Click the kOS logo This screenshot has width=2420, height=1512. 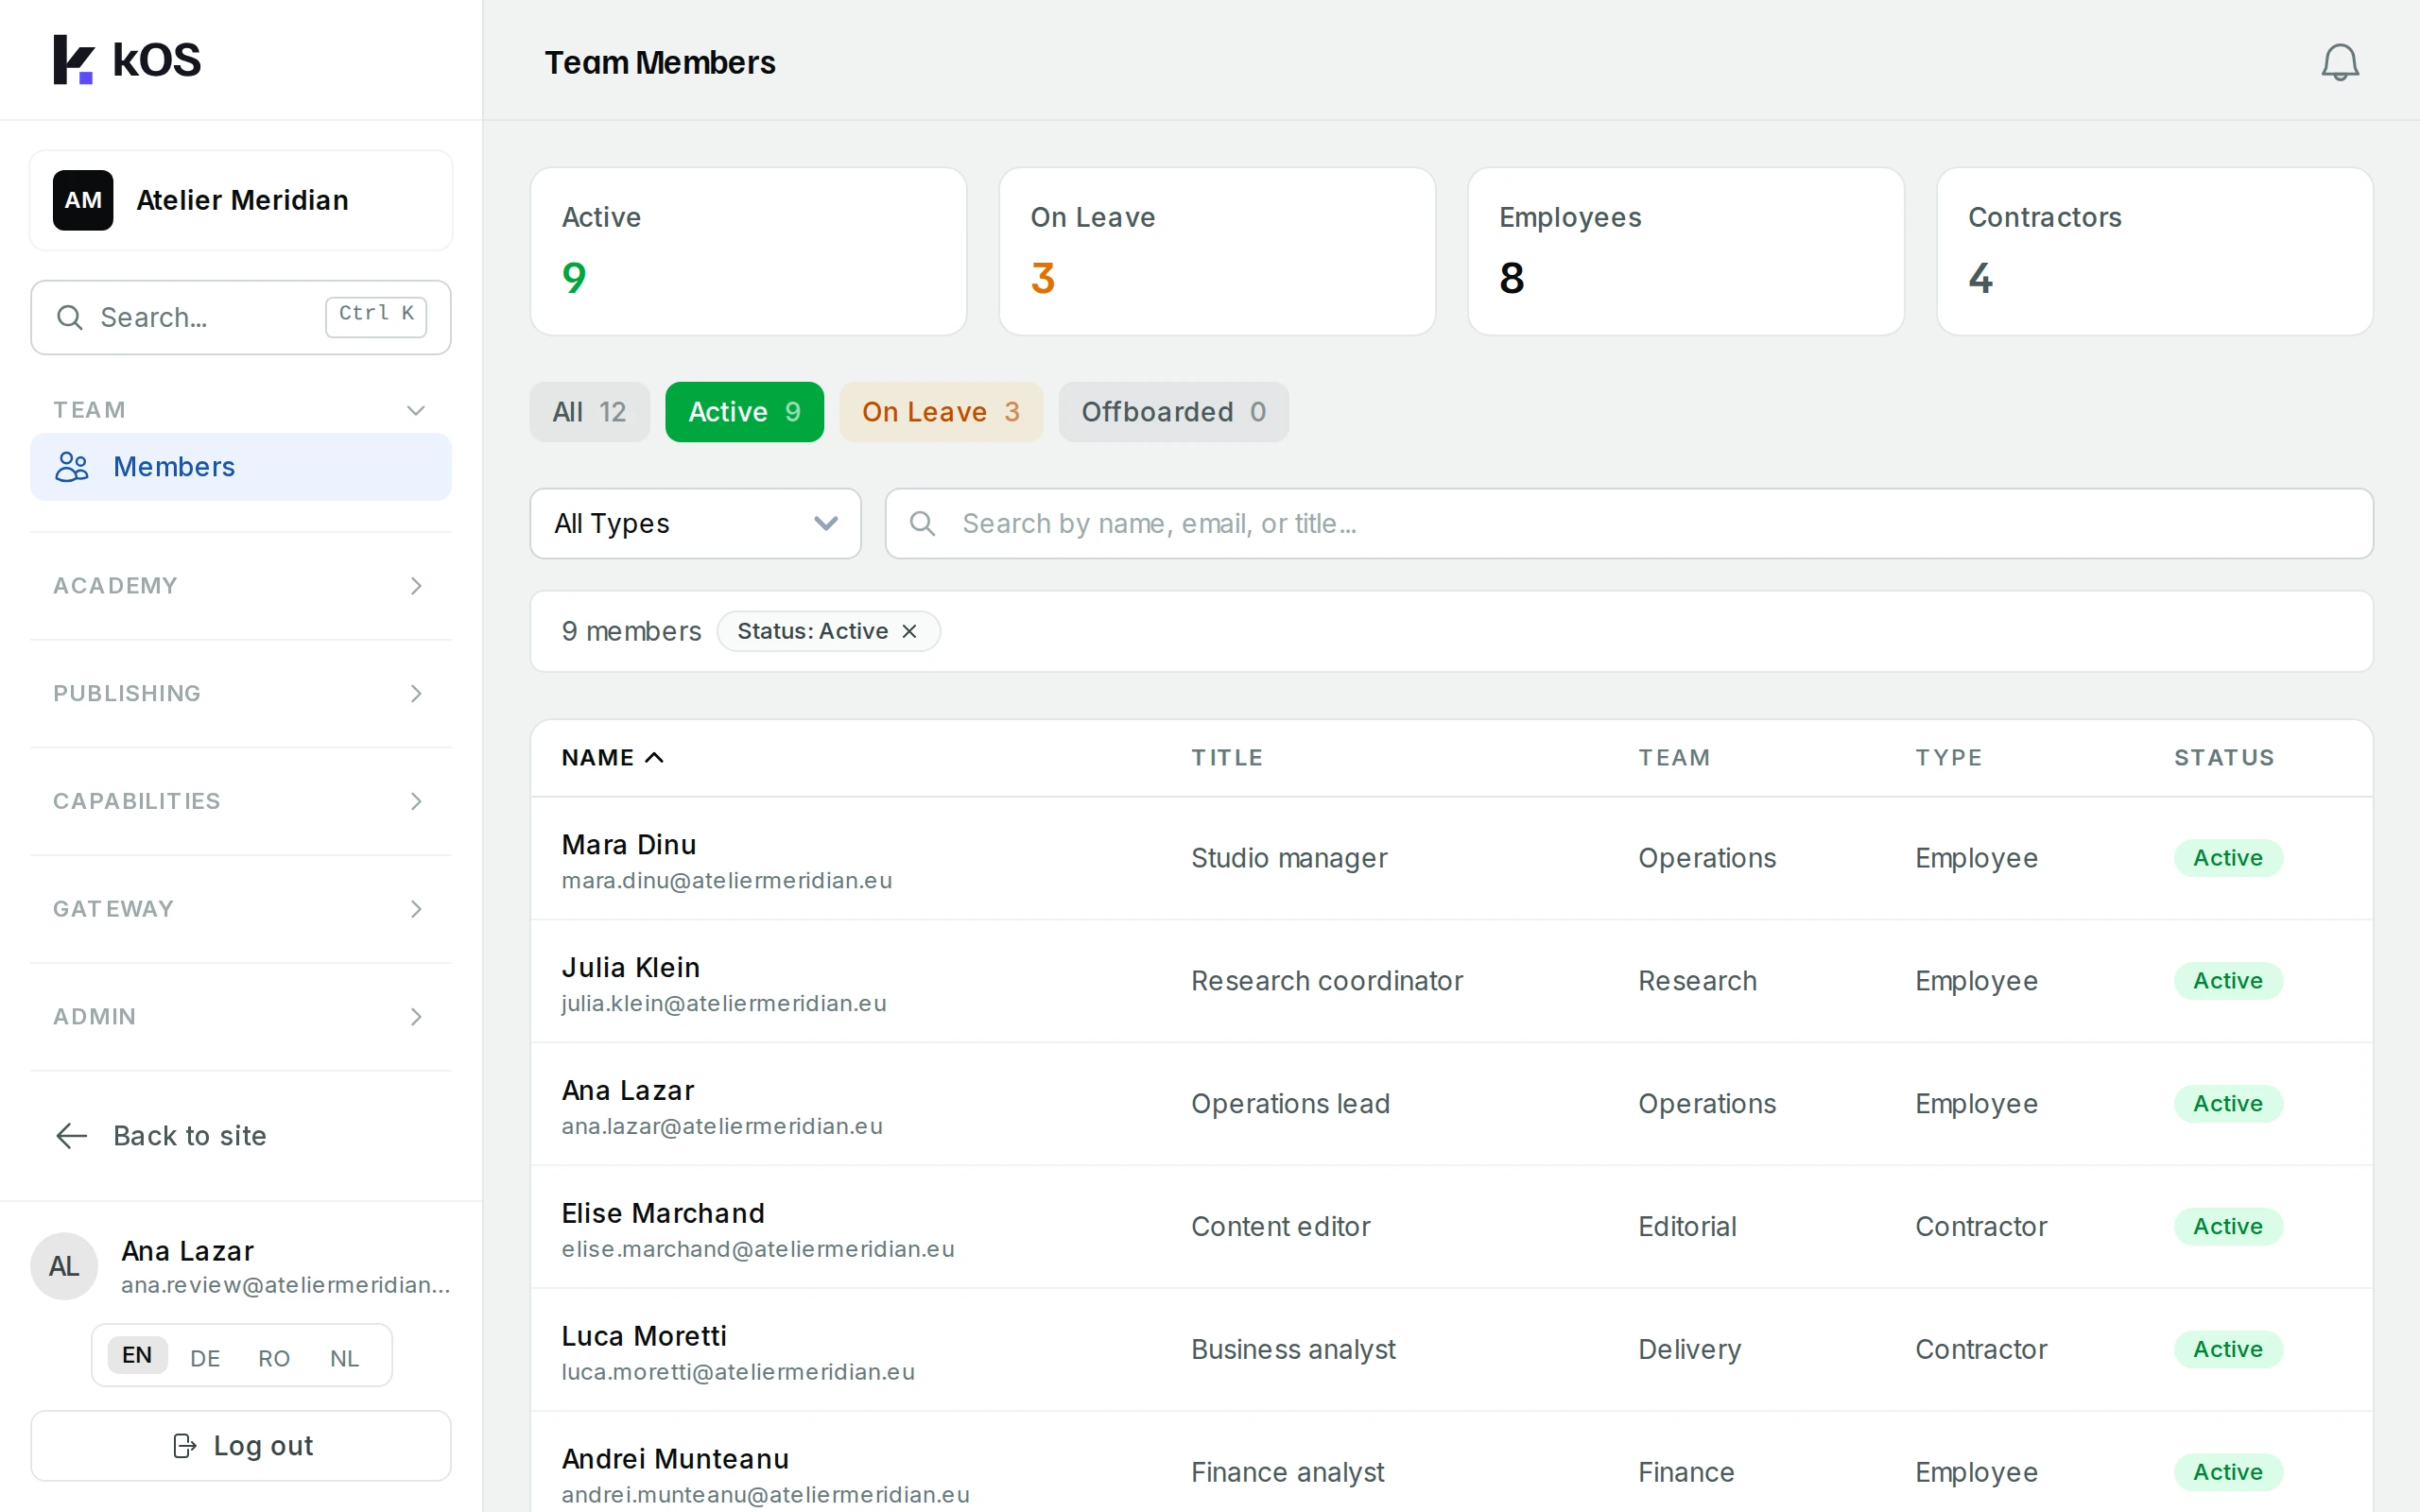coord(127,60)
